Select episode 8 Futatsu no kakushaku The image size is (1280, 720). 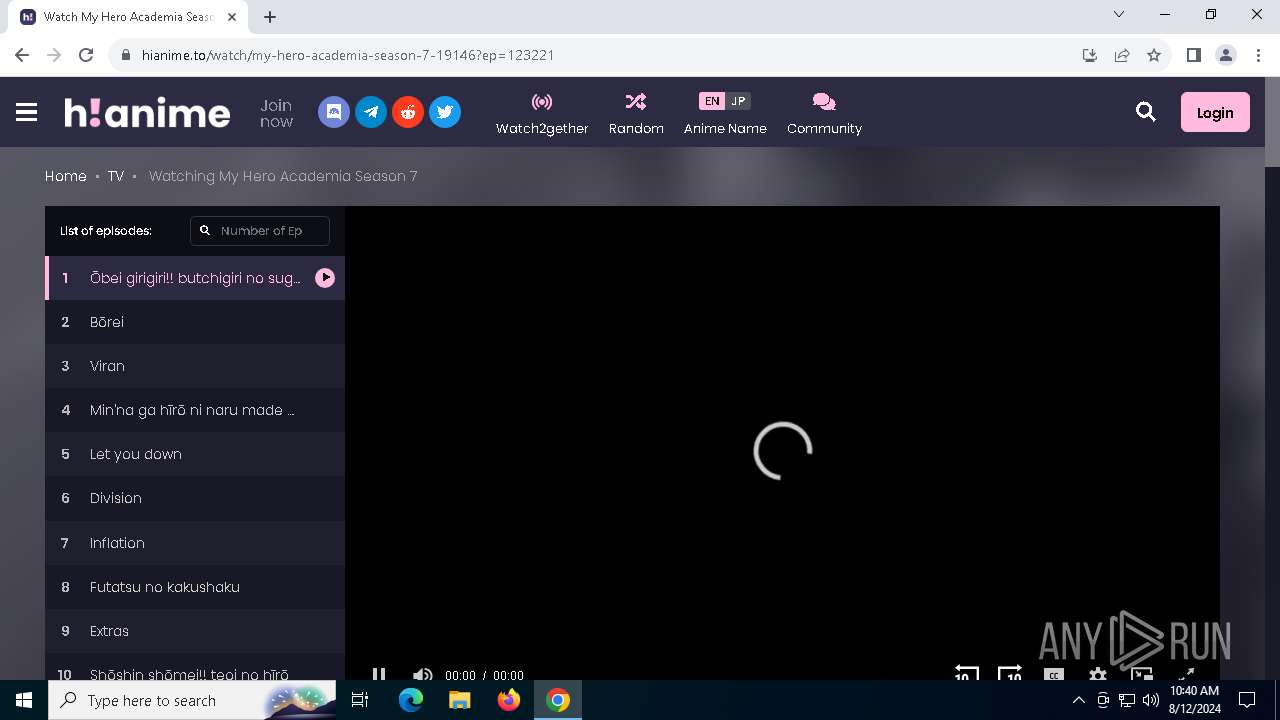(195, 587)
